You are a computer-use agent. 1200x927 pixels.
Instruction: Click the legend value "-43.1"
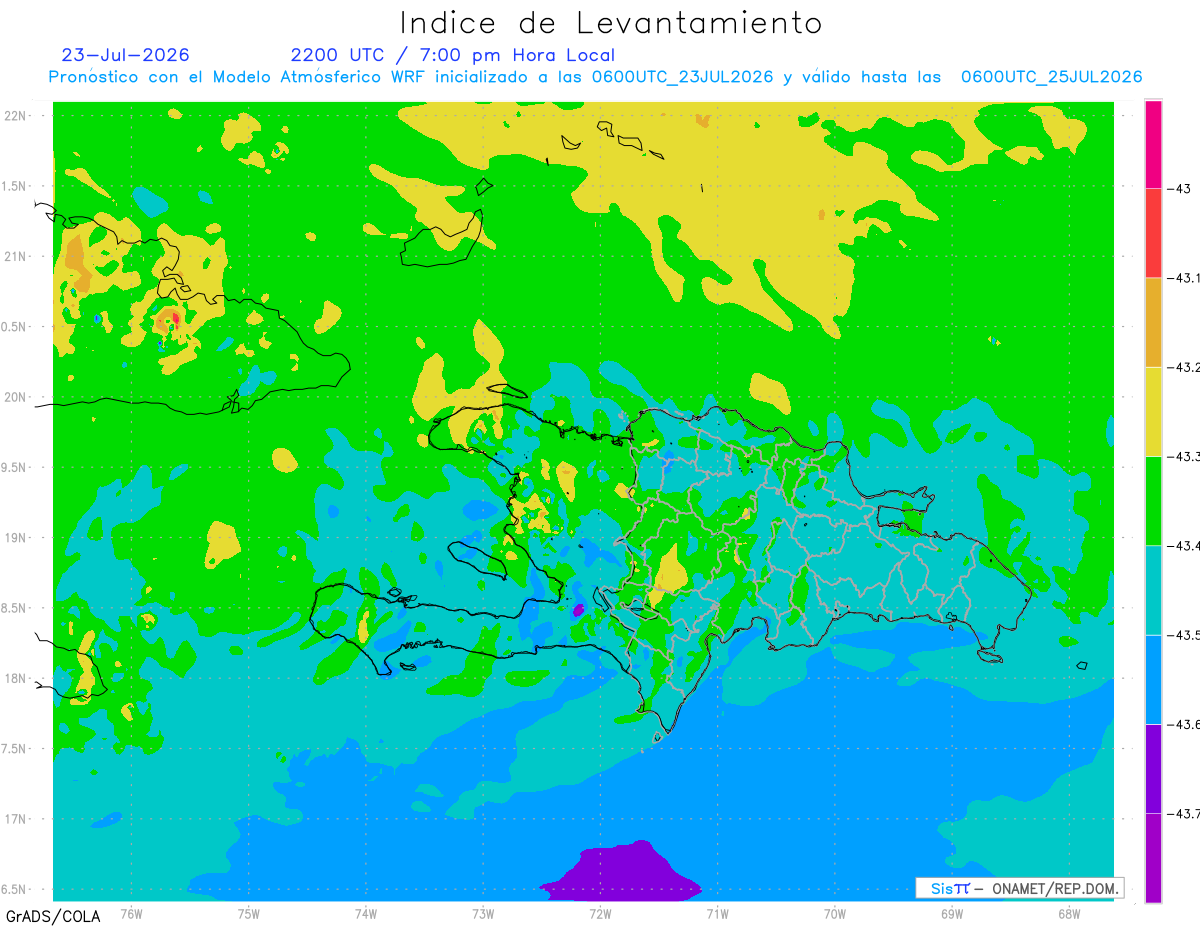point(1183,277)
